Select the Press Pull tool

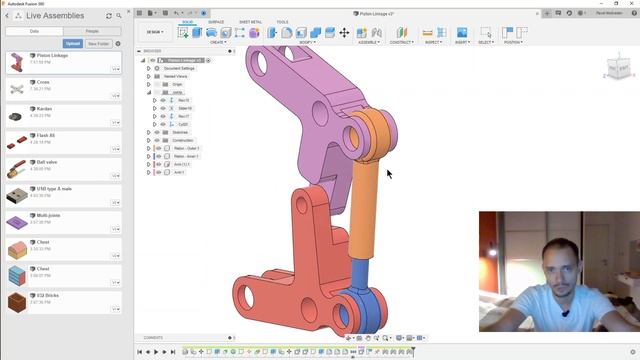point(272,33)
